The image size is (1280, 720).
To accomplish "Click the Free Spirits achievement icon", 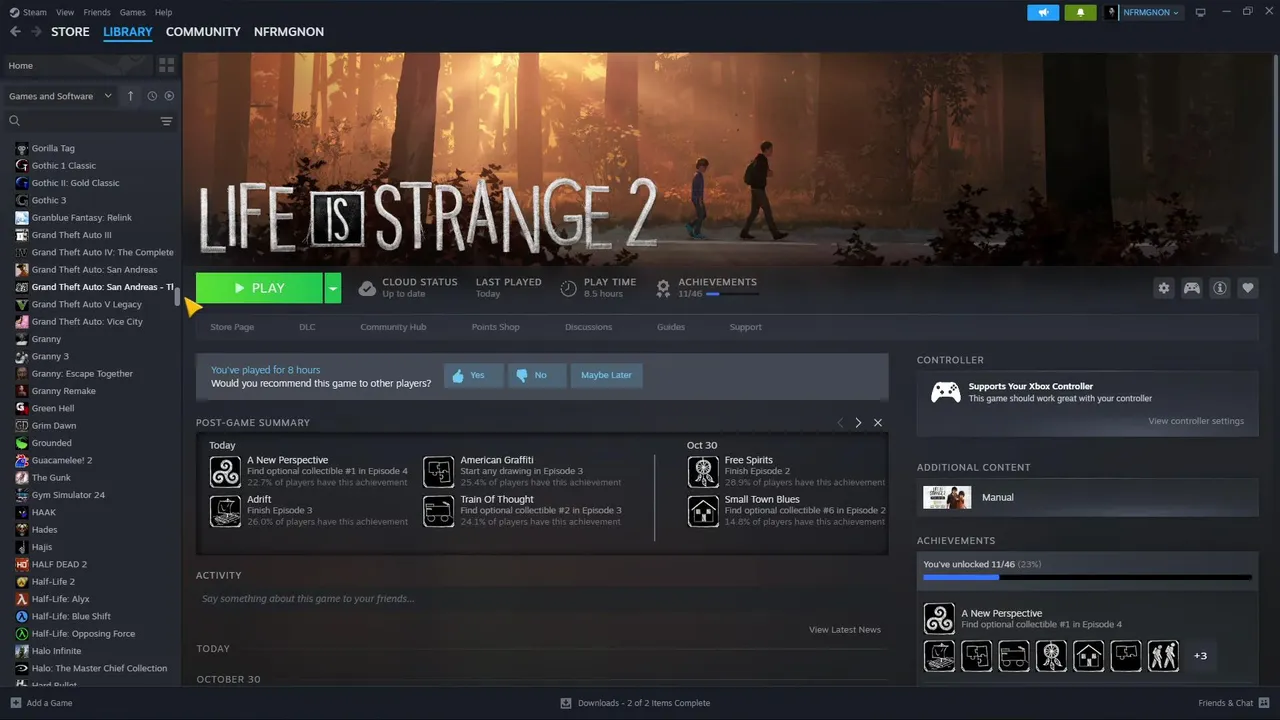I will [703, 472].
